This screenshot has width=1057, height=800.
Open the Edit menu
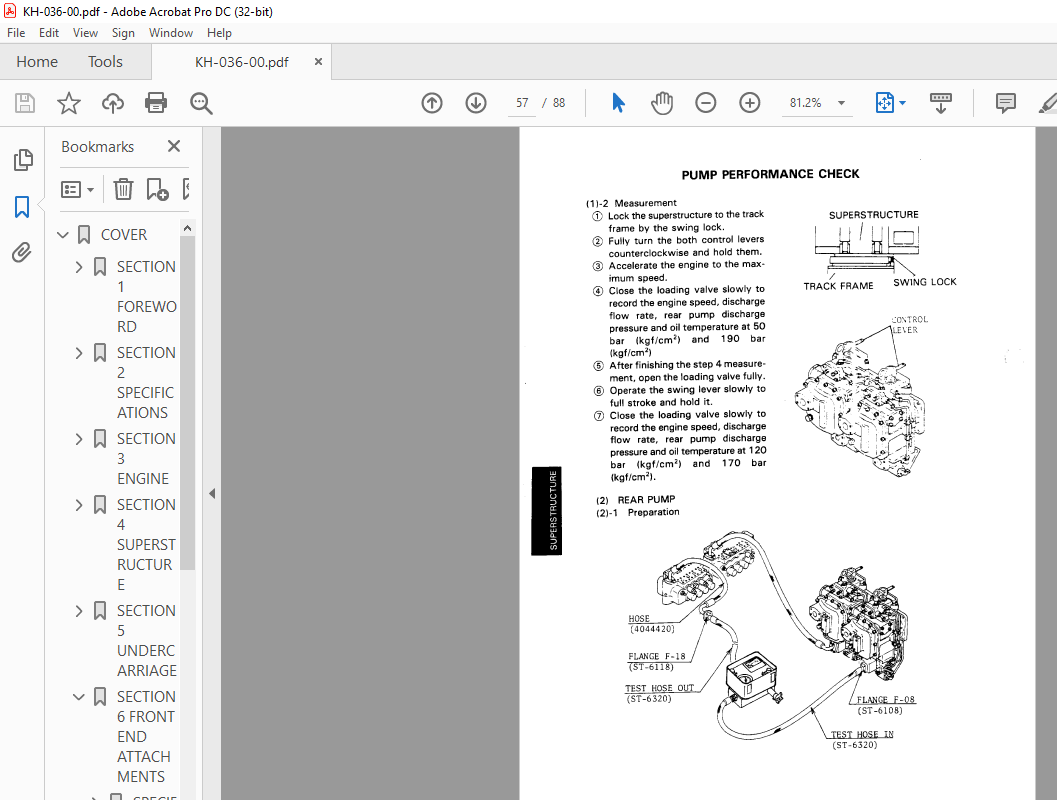click(49, 32)
